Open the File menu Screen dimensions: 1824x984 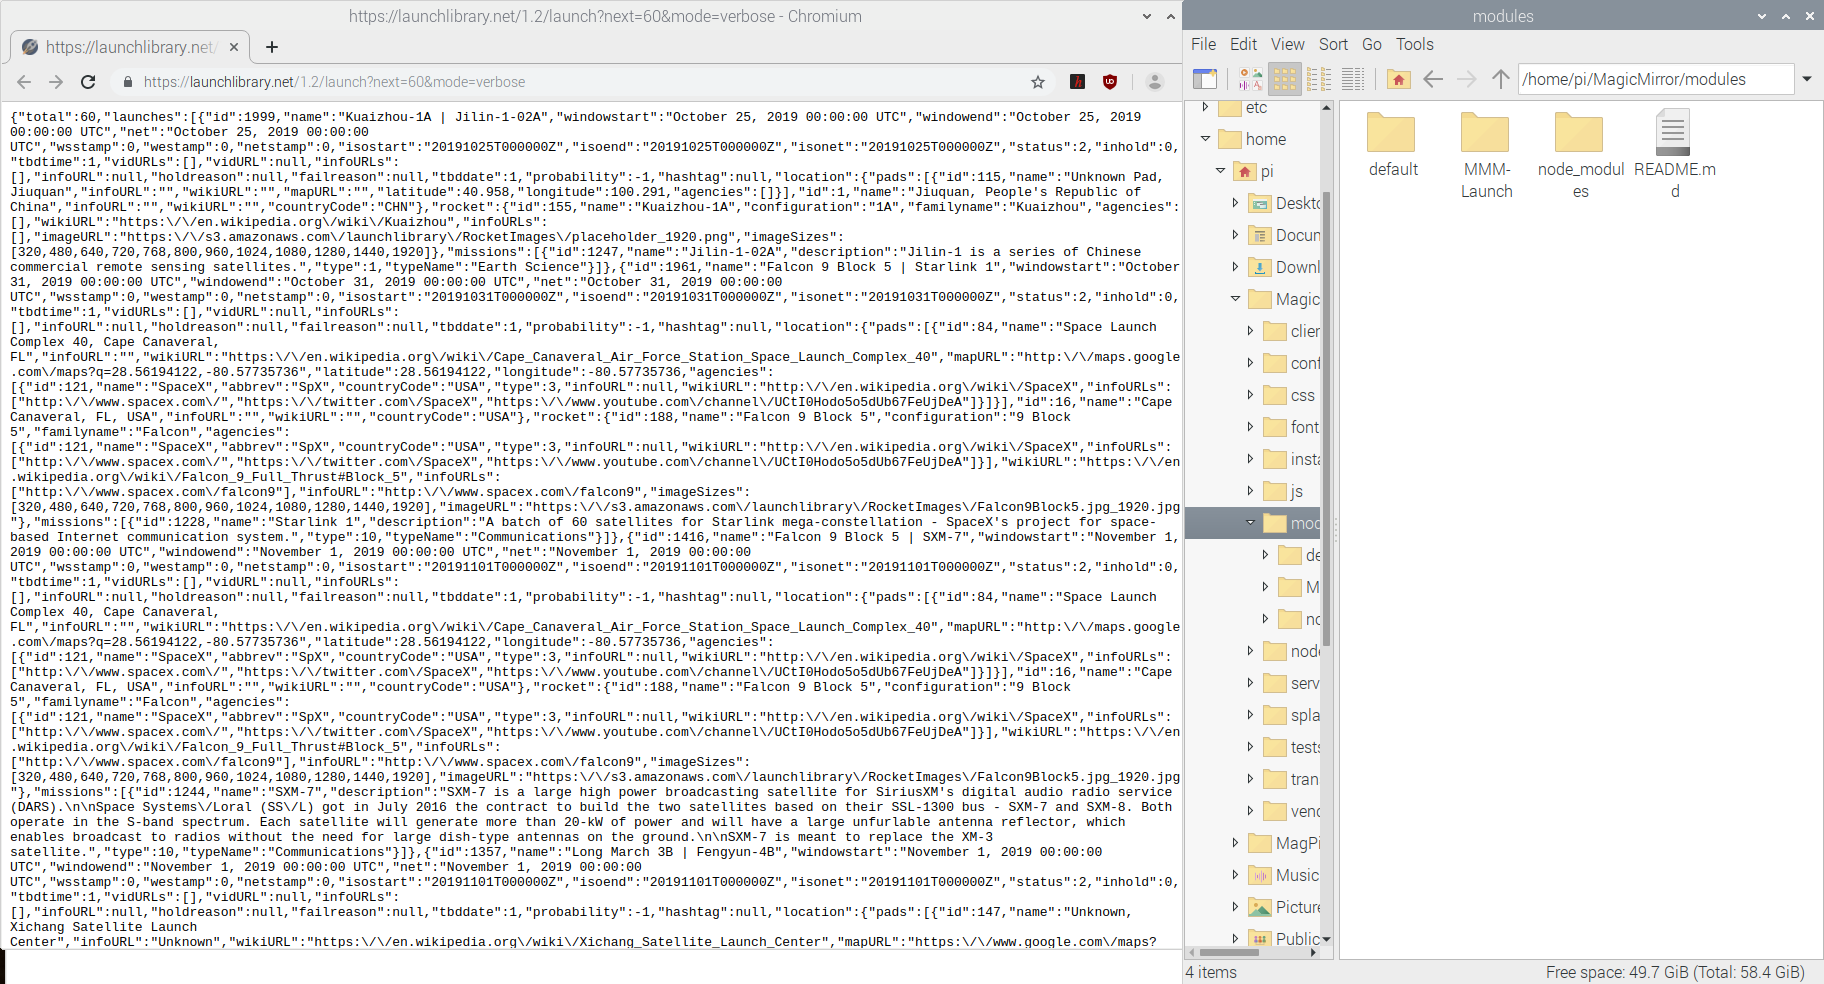tap(1204, 44)
